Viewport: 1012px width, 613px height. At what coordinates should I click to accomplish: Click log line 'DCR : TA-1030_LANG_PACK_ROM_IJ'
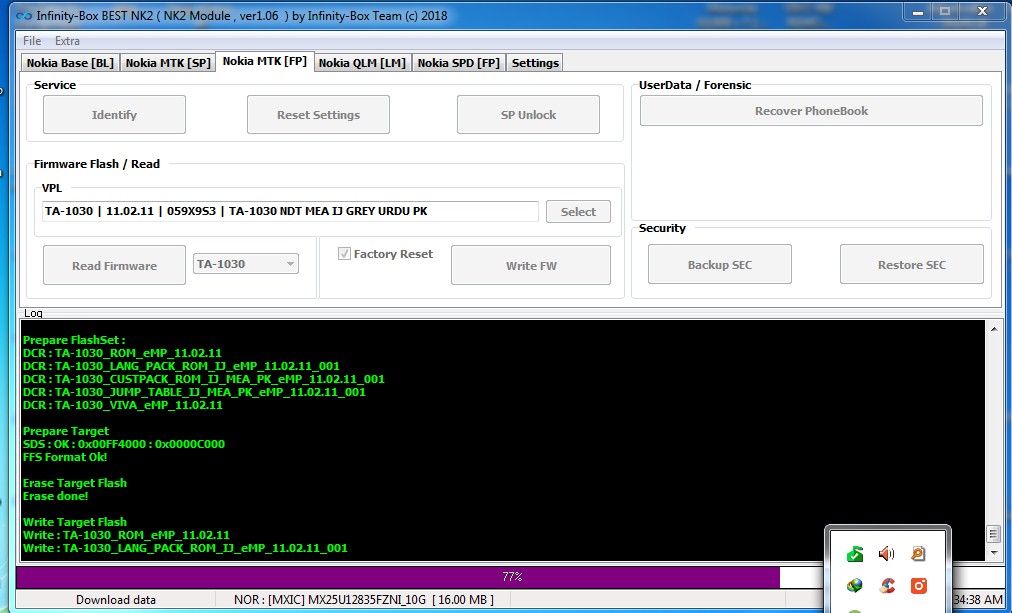tap(181, 366)
